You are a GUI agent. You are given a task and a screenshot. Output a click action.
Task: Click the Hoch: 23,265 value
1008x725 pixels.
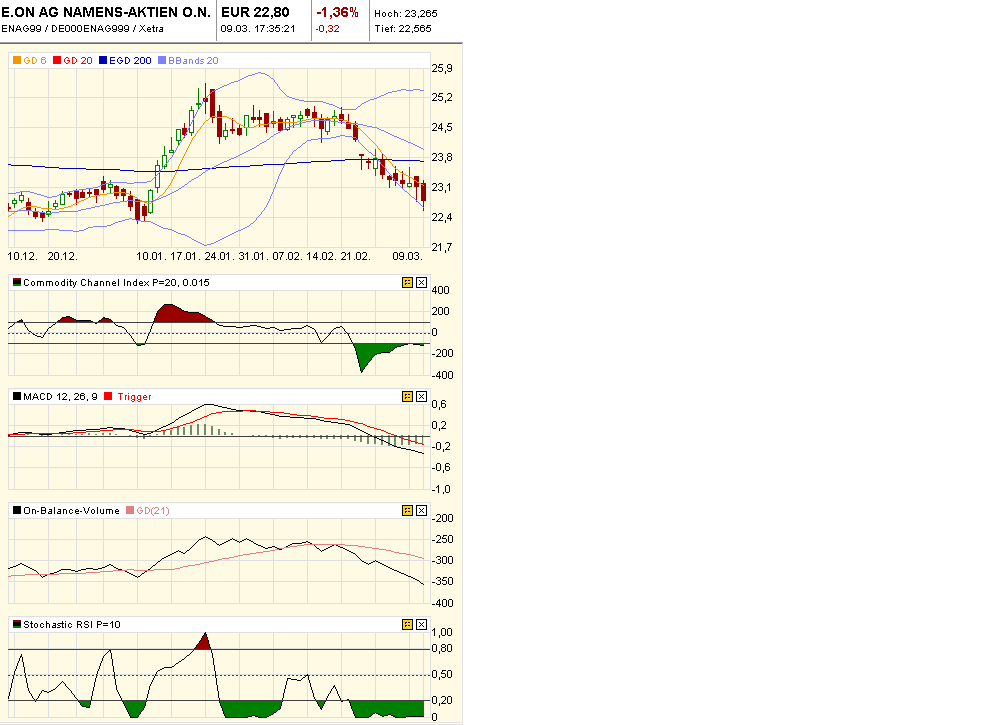click(x=406, y=13)
